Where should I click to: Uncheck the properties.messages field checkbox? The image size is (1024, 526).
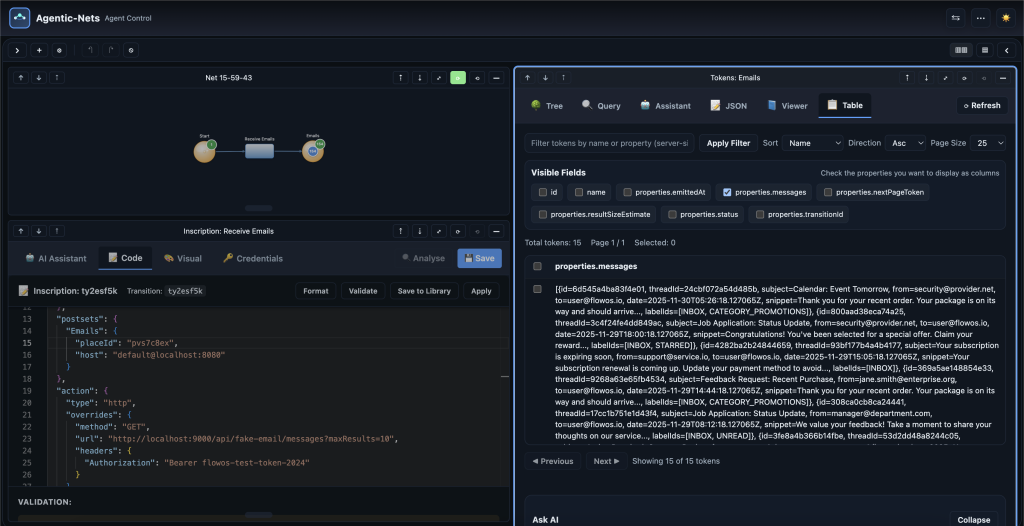pos(727,192)
